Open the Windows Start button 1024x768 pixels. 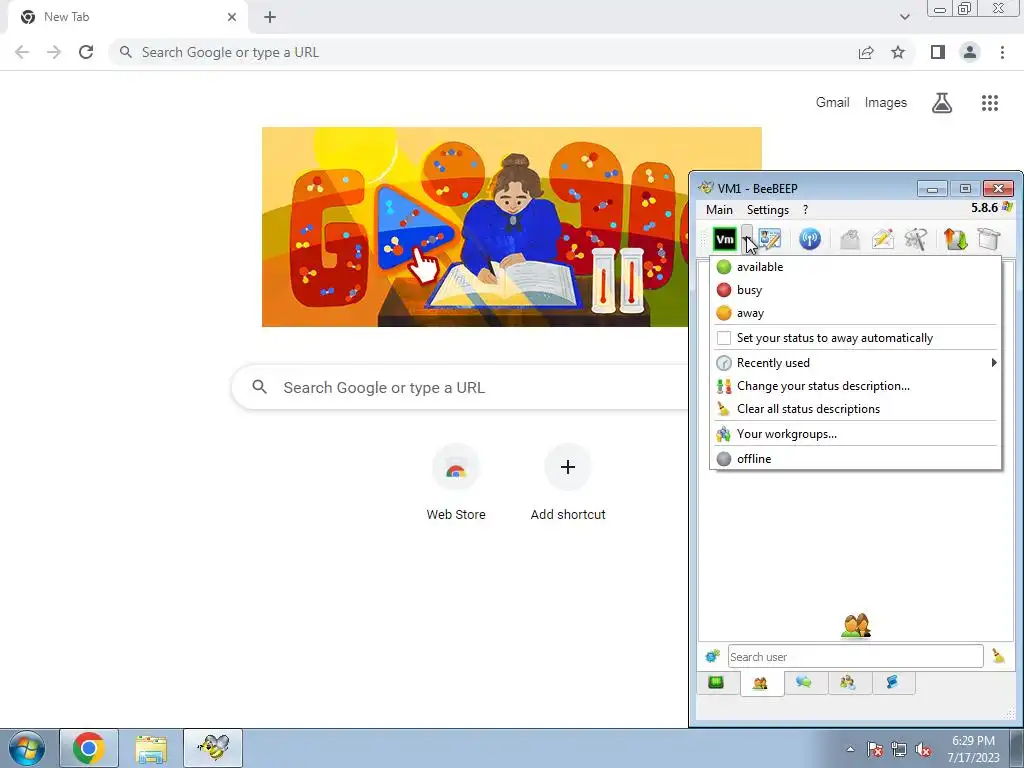coord(26,748)
